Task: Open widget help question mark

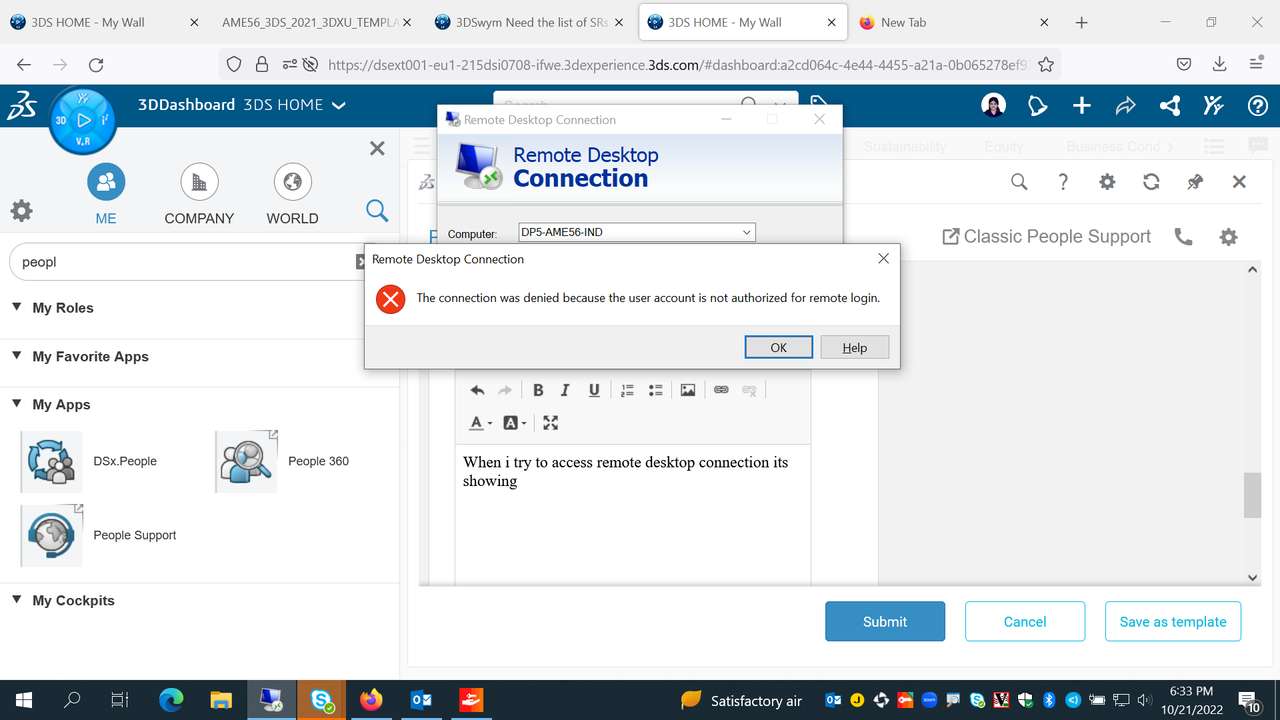Action: coord(1063,182)
